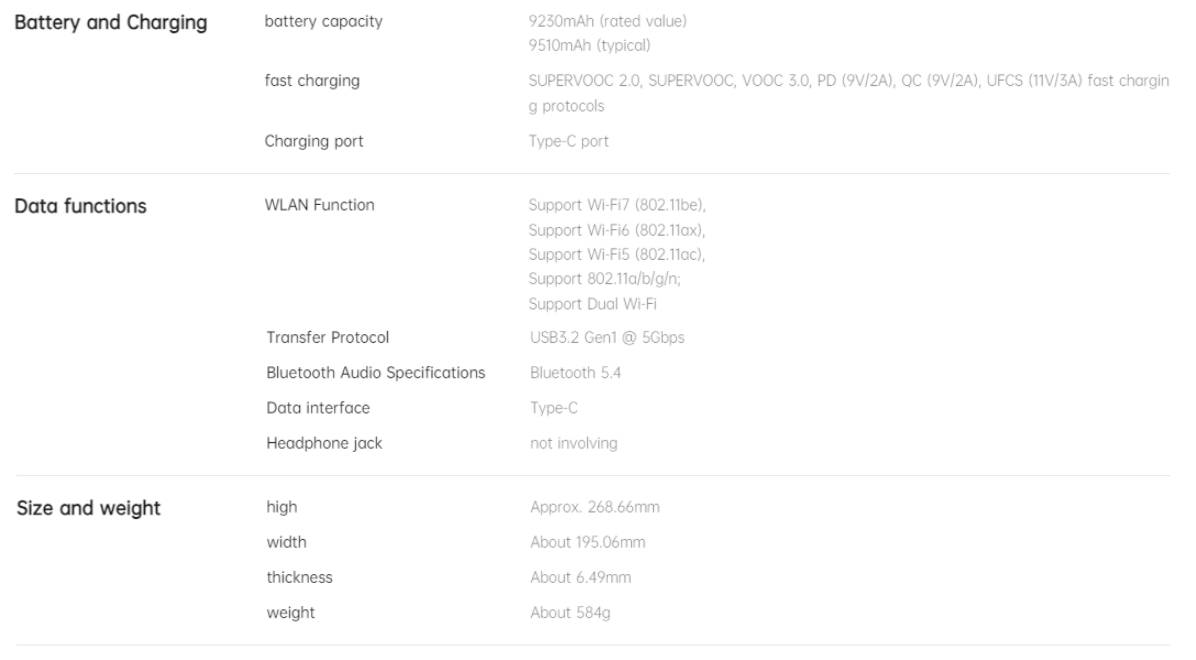Select the Type-C port value
The height and width of the screenshot is (660, 1196).
point(568,141)
